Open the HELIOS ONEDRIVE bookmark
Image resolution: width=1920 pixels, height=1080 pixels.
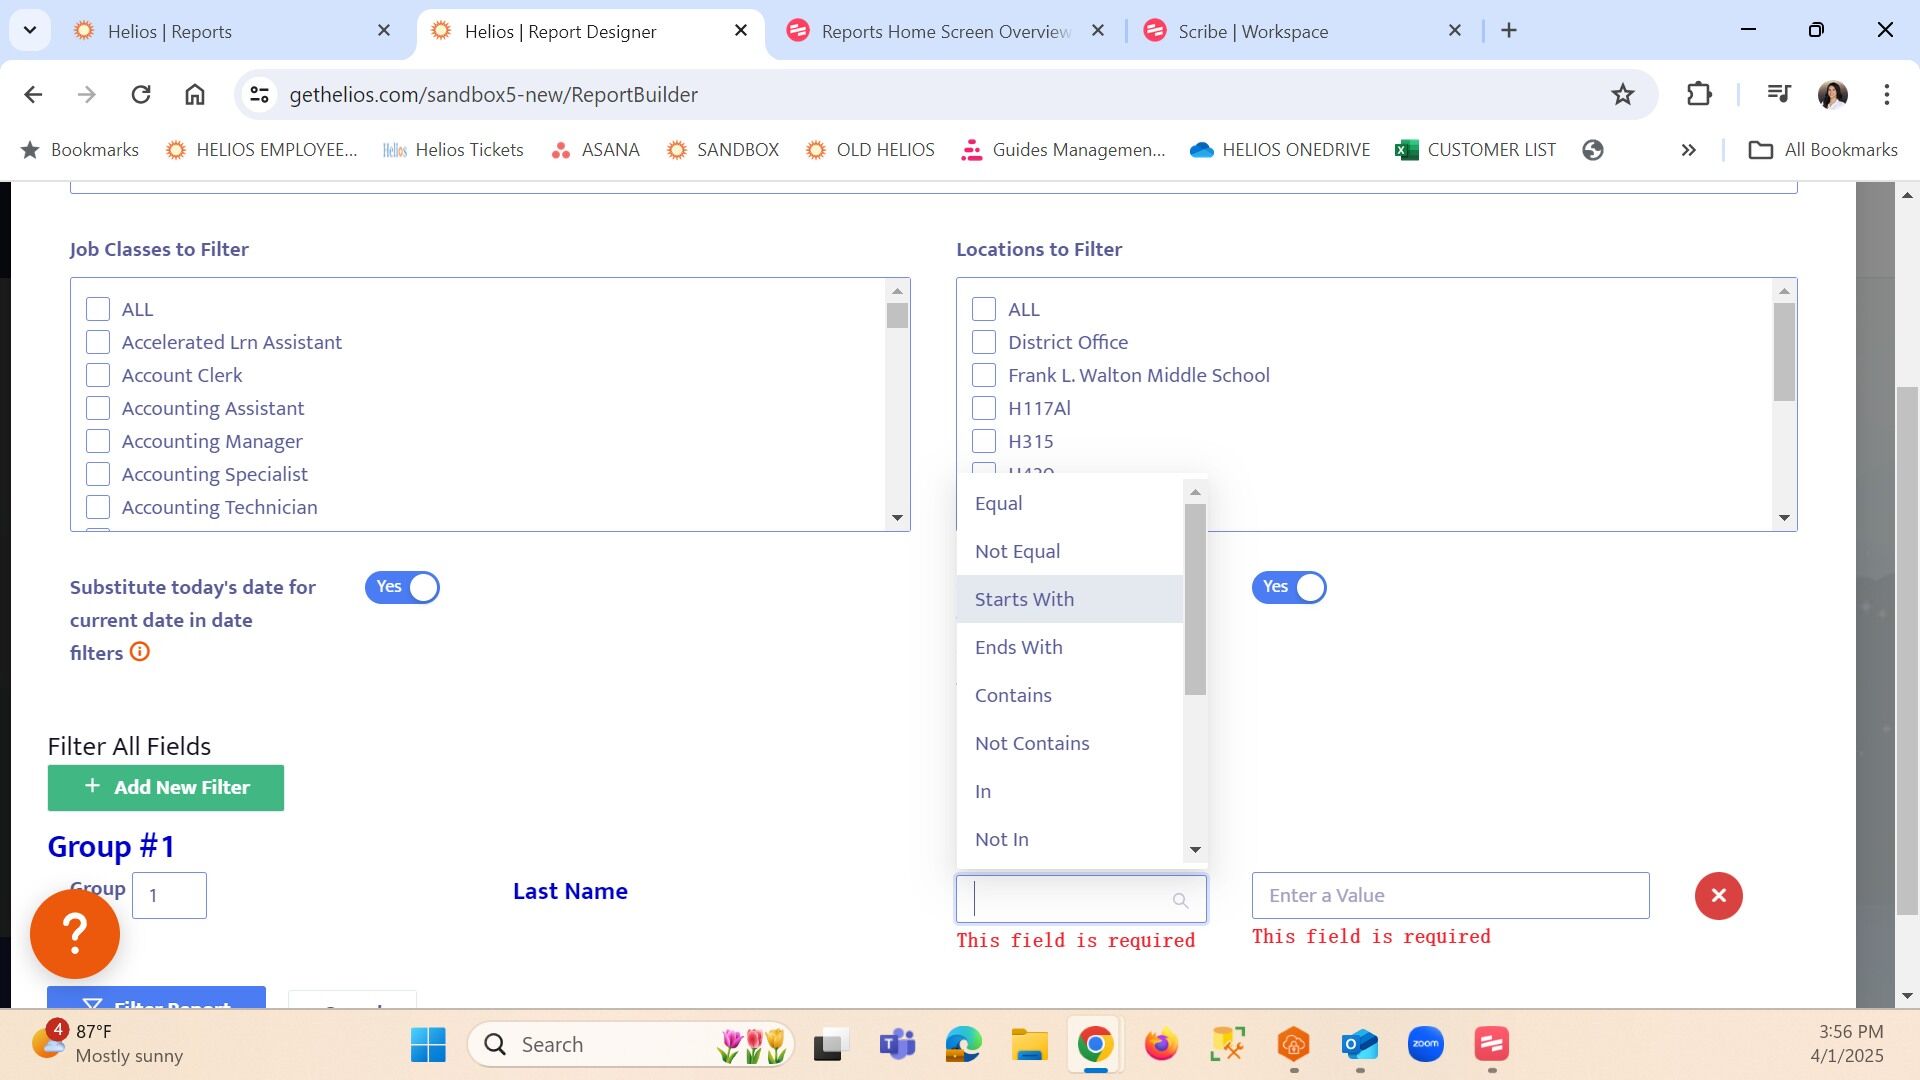click(1279, 150)
